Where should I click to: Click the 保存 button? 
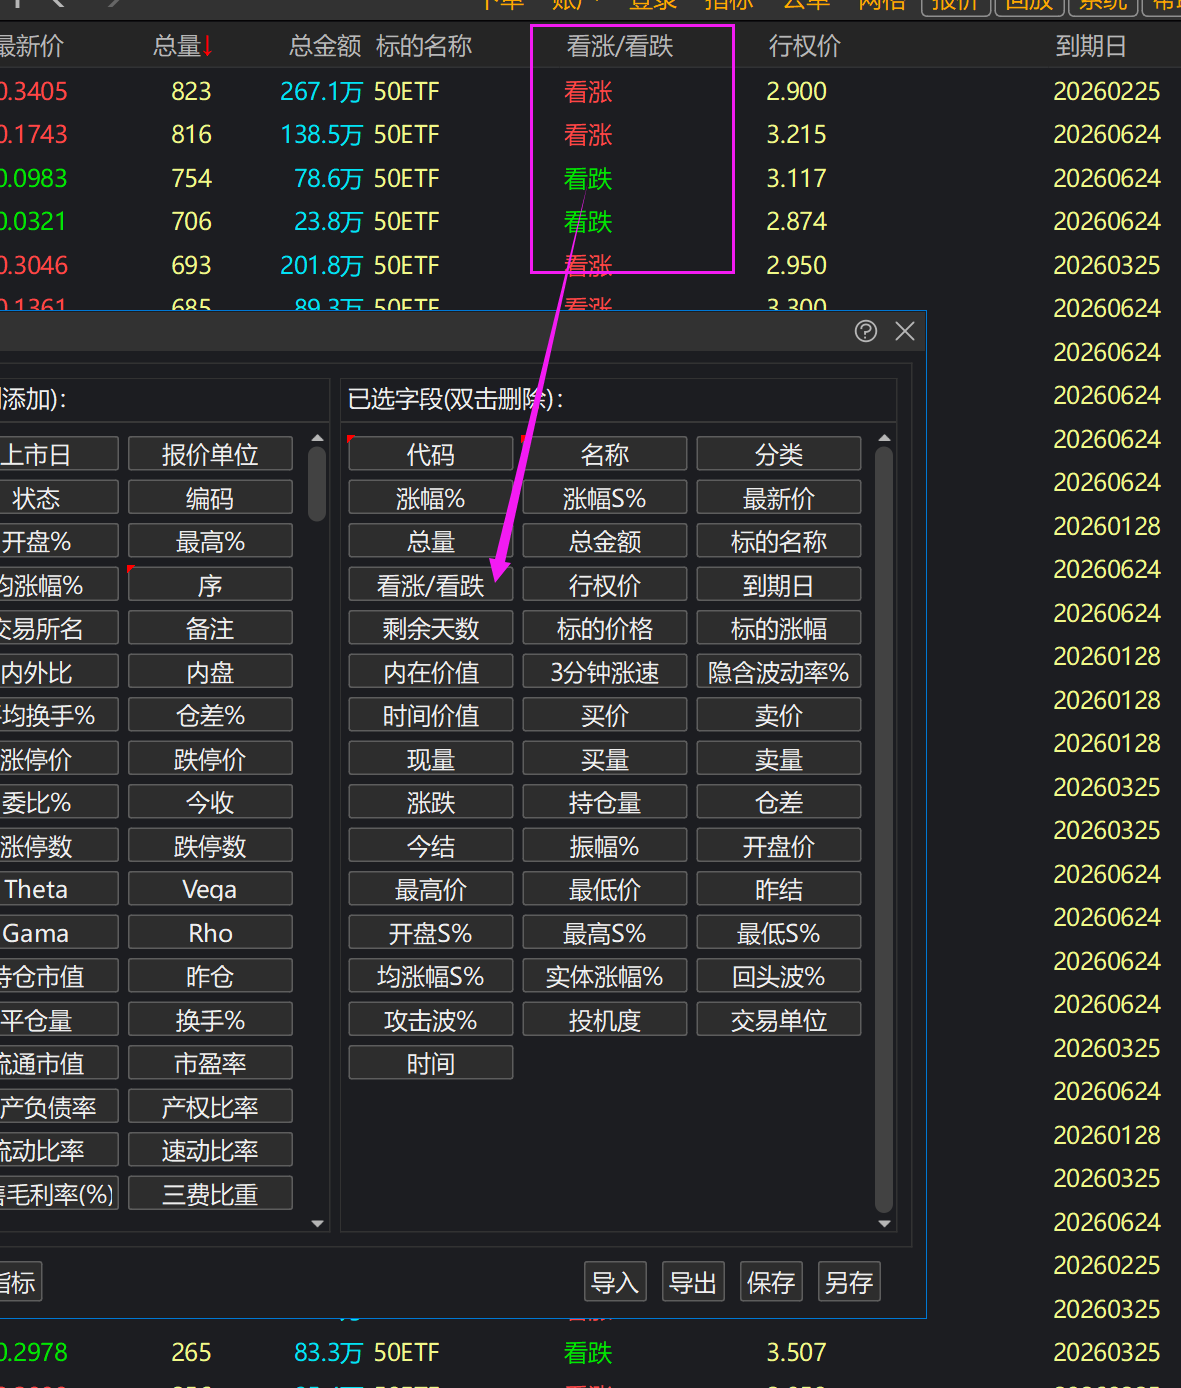coord(770,1282)
